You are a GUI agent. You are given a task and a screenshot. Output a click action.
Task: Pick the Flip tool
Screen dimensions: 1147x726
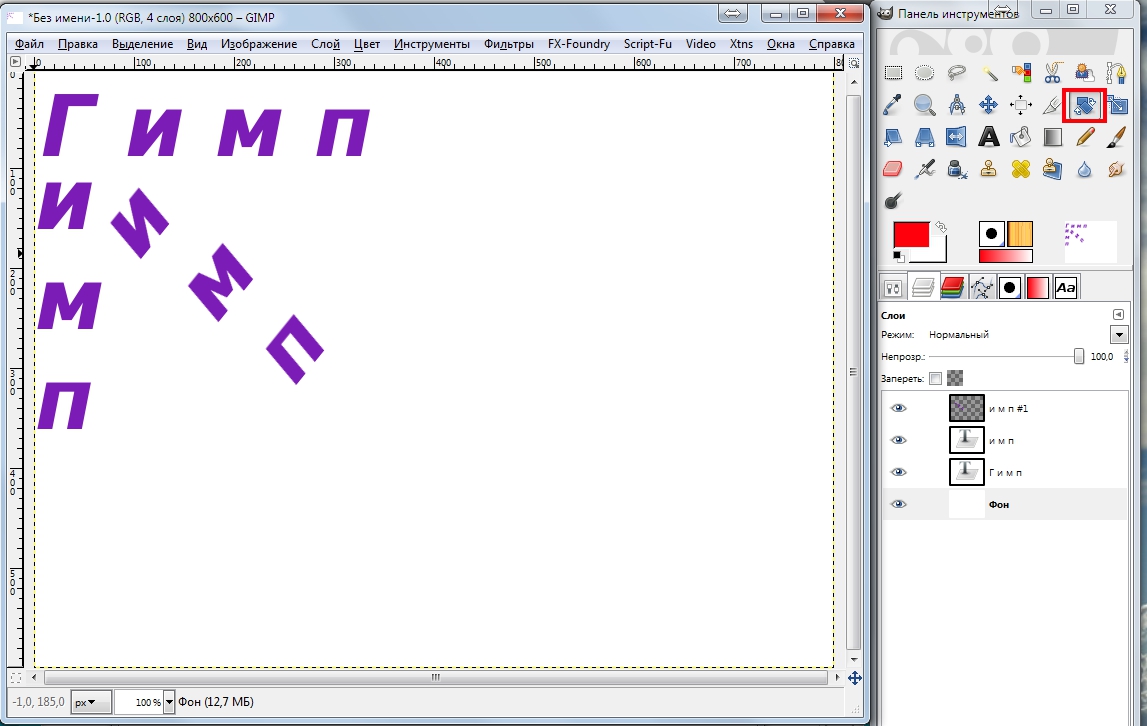(957, 137)
